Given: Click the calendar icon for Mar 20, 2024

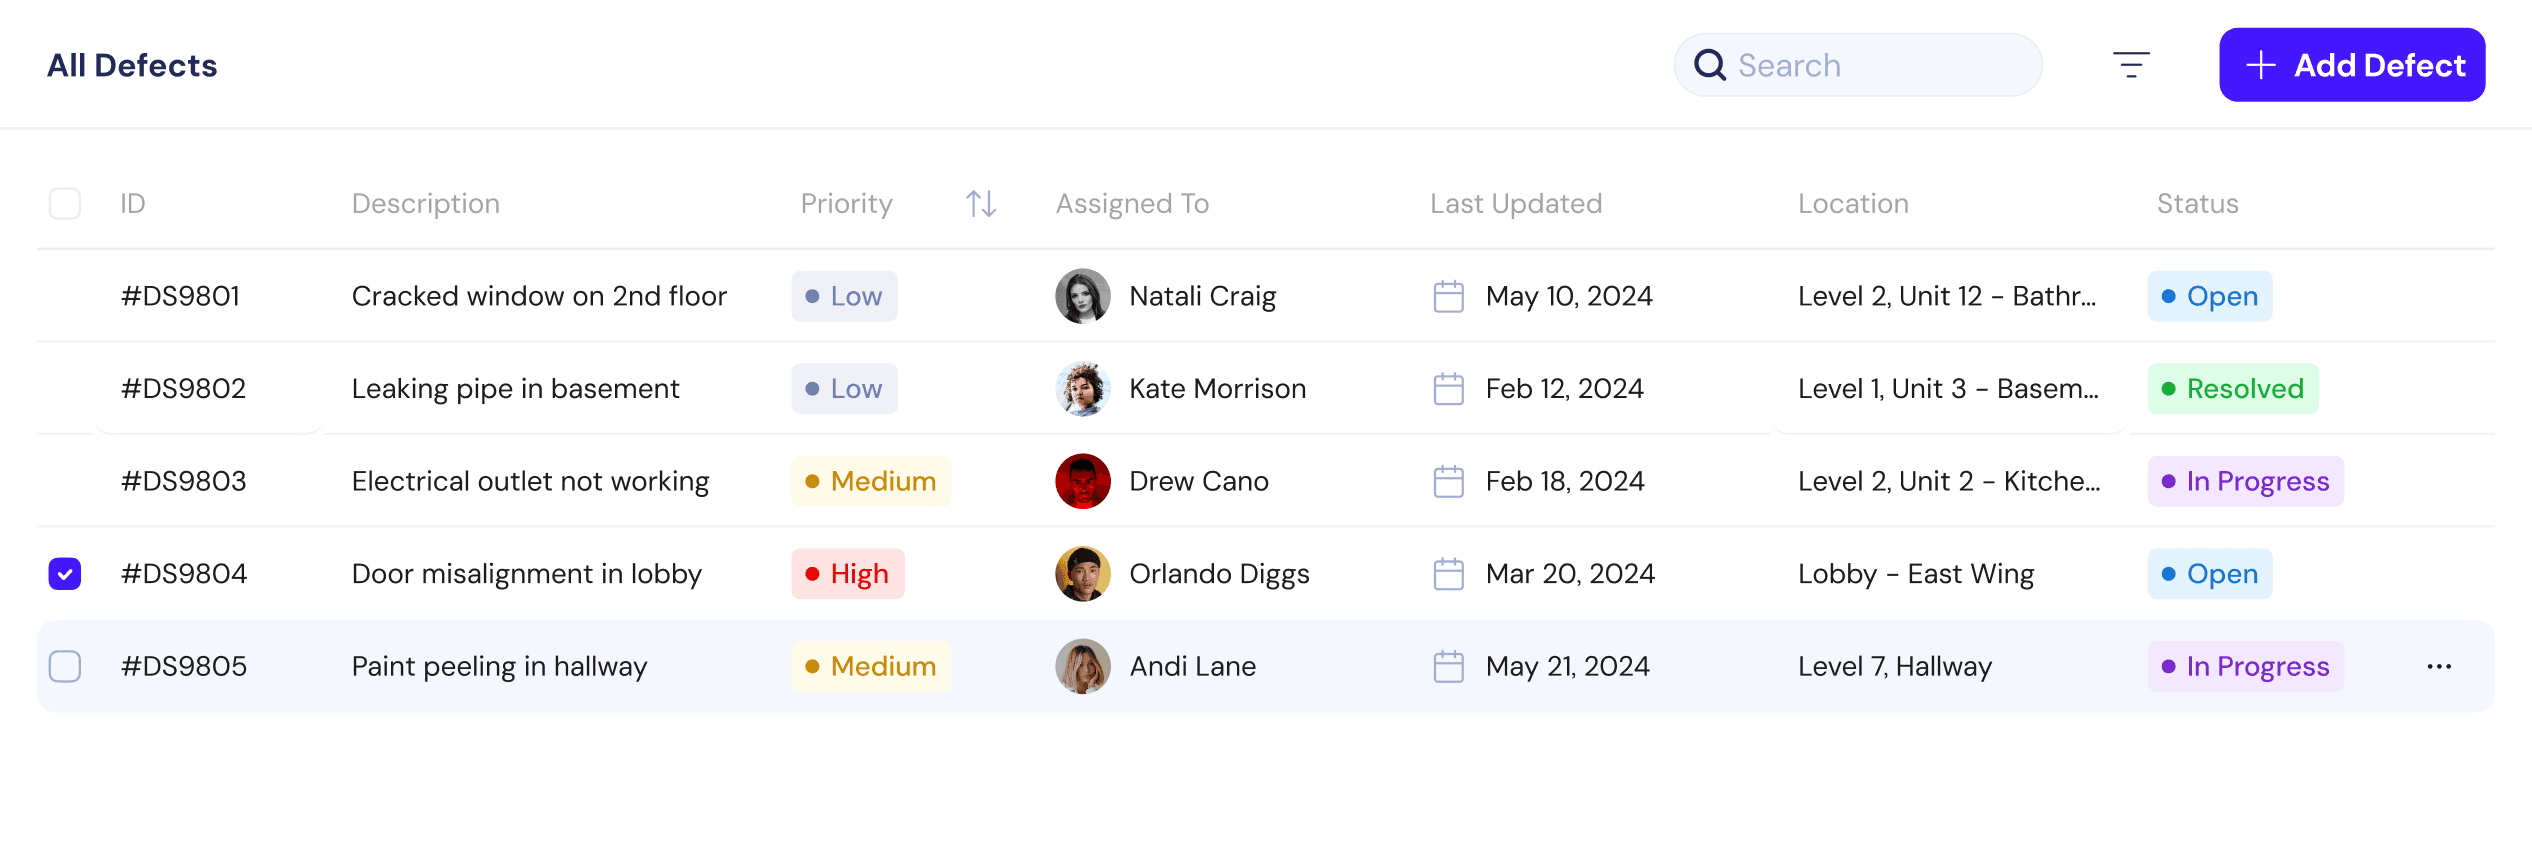Looking at the screenshot, I should click(x=1448, y=574).
